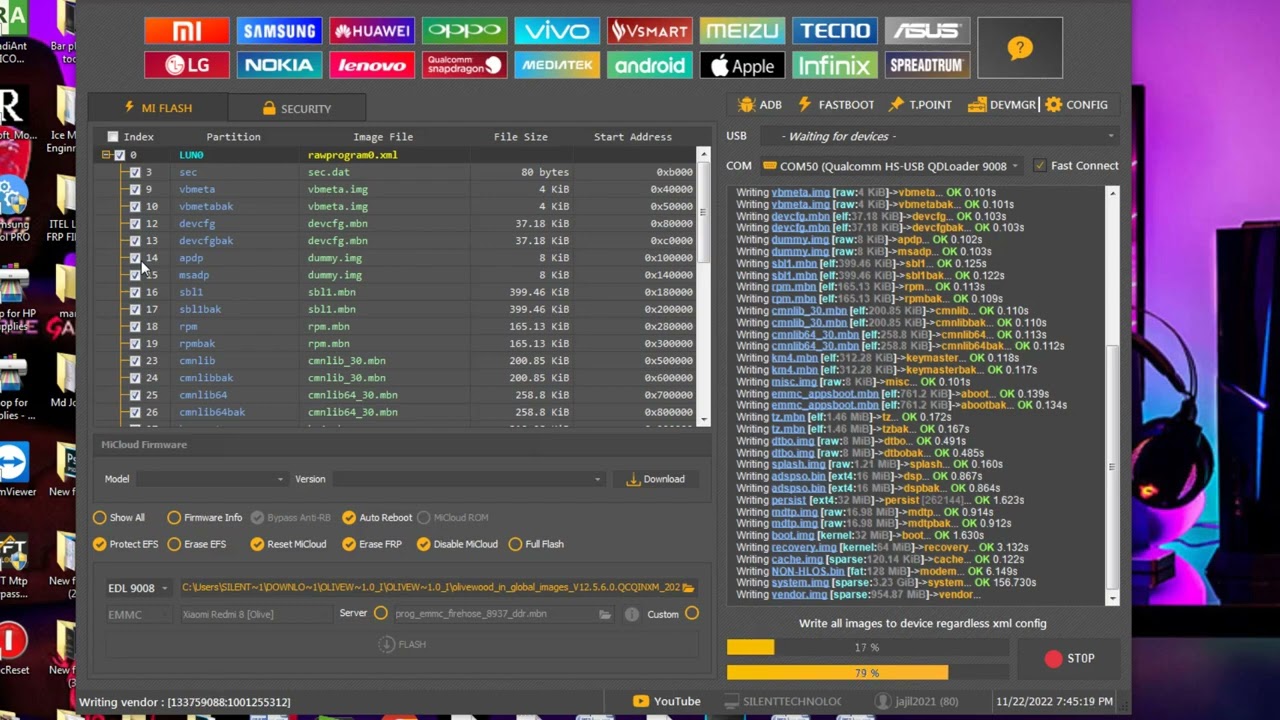Select the Asus brand tile

[x=927, y=31]
